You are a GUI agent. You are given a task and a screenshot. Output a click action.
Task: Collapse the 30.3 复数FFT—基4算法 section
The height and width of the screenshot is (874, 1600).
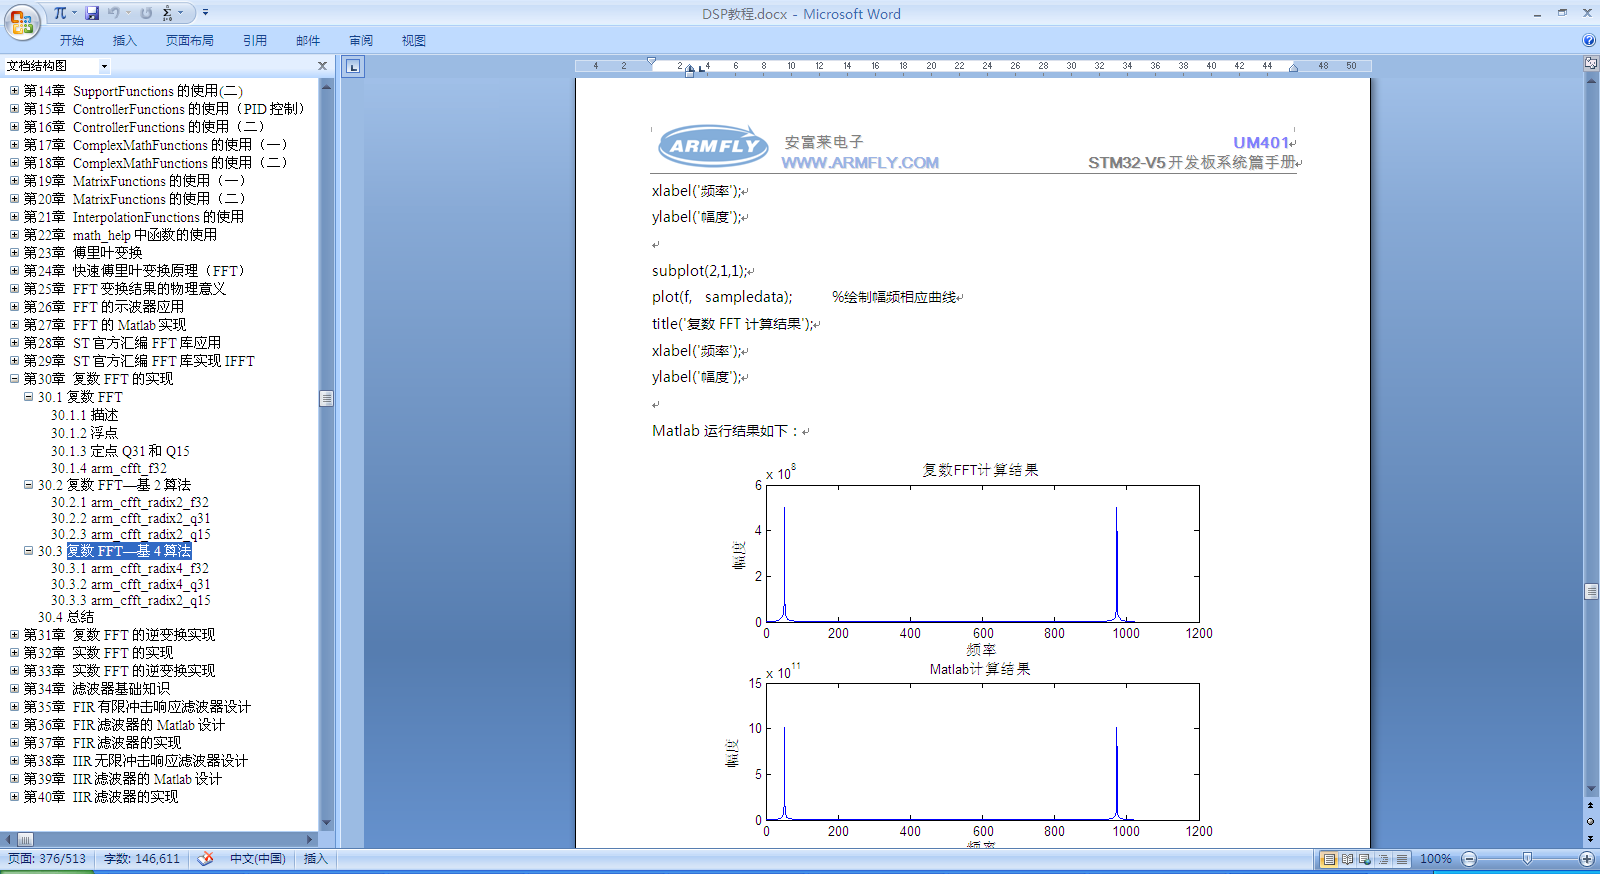coord(28,551)
